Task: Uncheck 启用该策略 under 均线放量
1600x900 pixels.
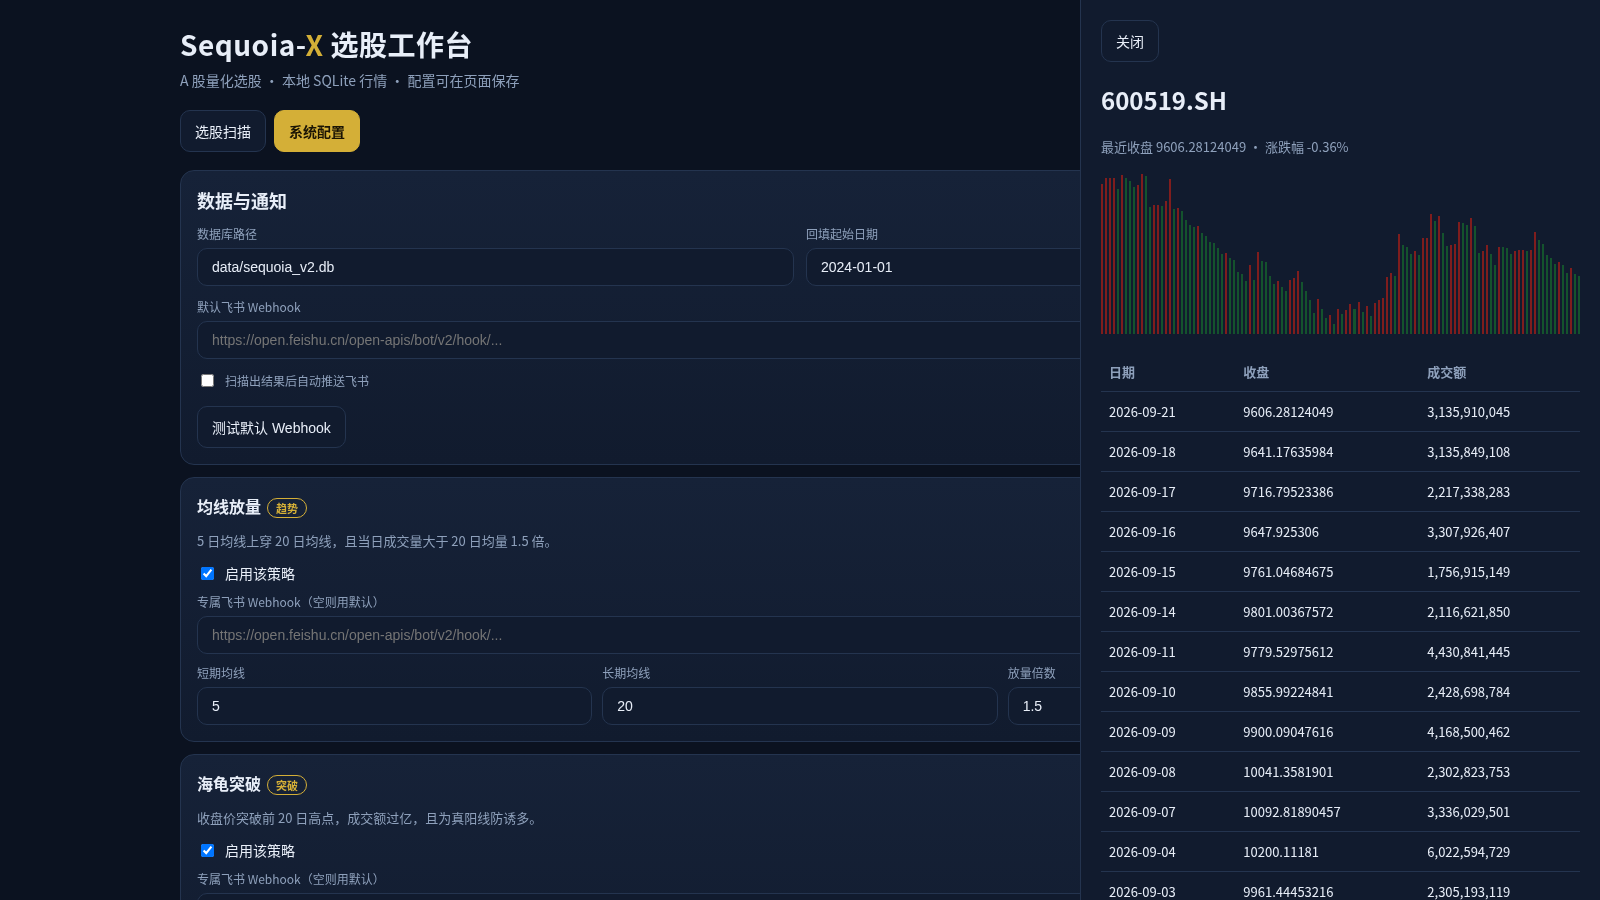Action: pos(207,574)
